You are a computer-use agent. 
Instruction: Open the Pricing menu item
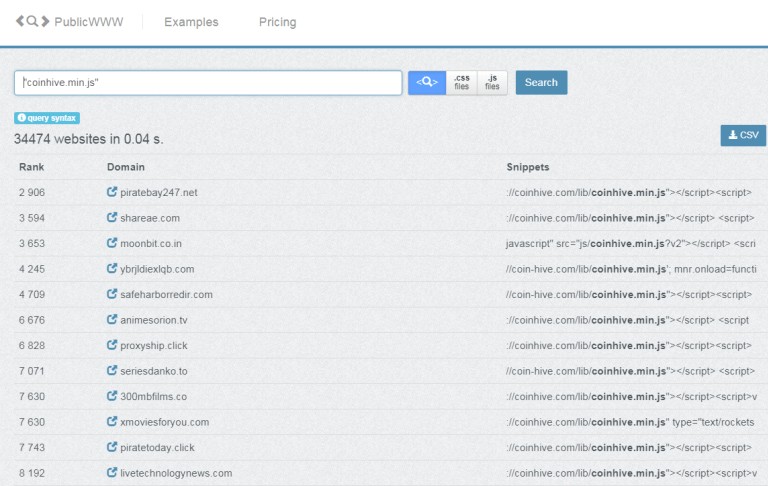277,22
